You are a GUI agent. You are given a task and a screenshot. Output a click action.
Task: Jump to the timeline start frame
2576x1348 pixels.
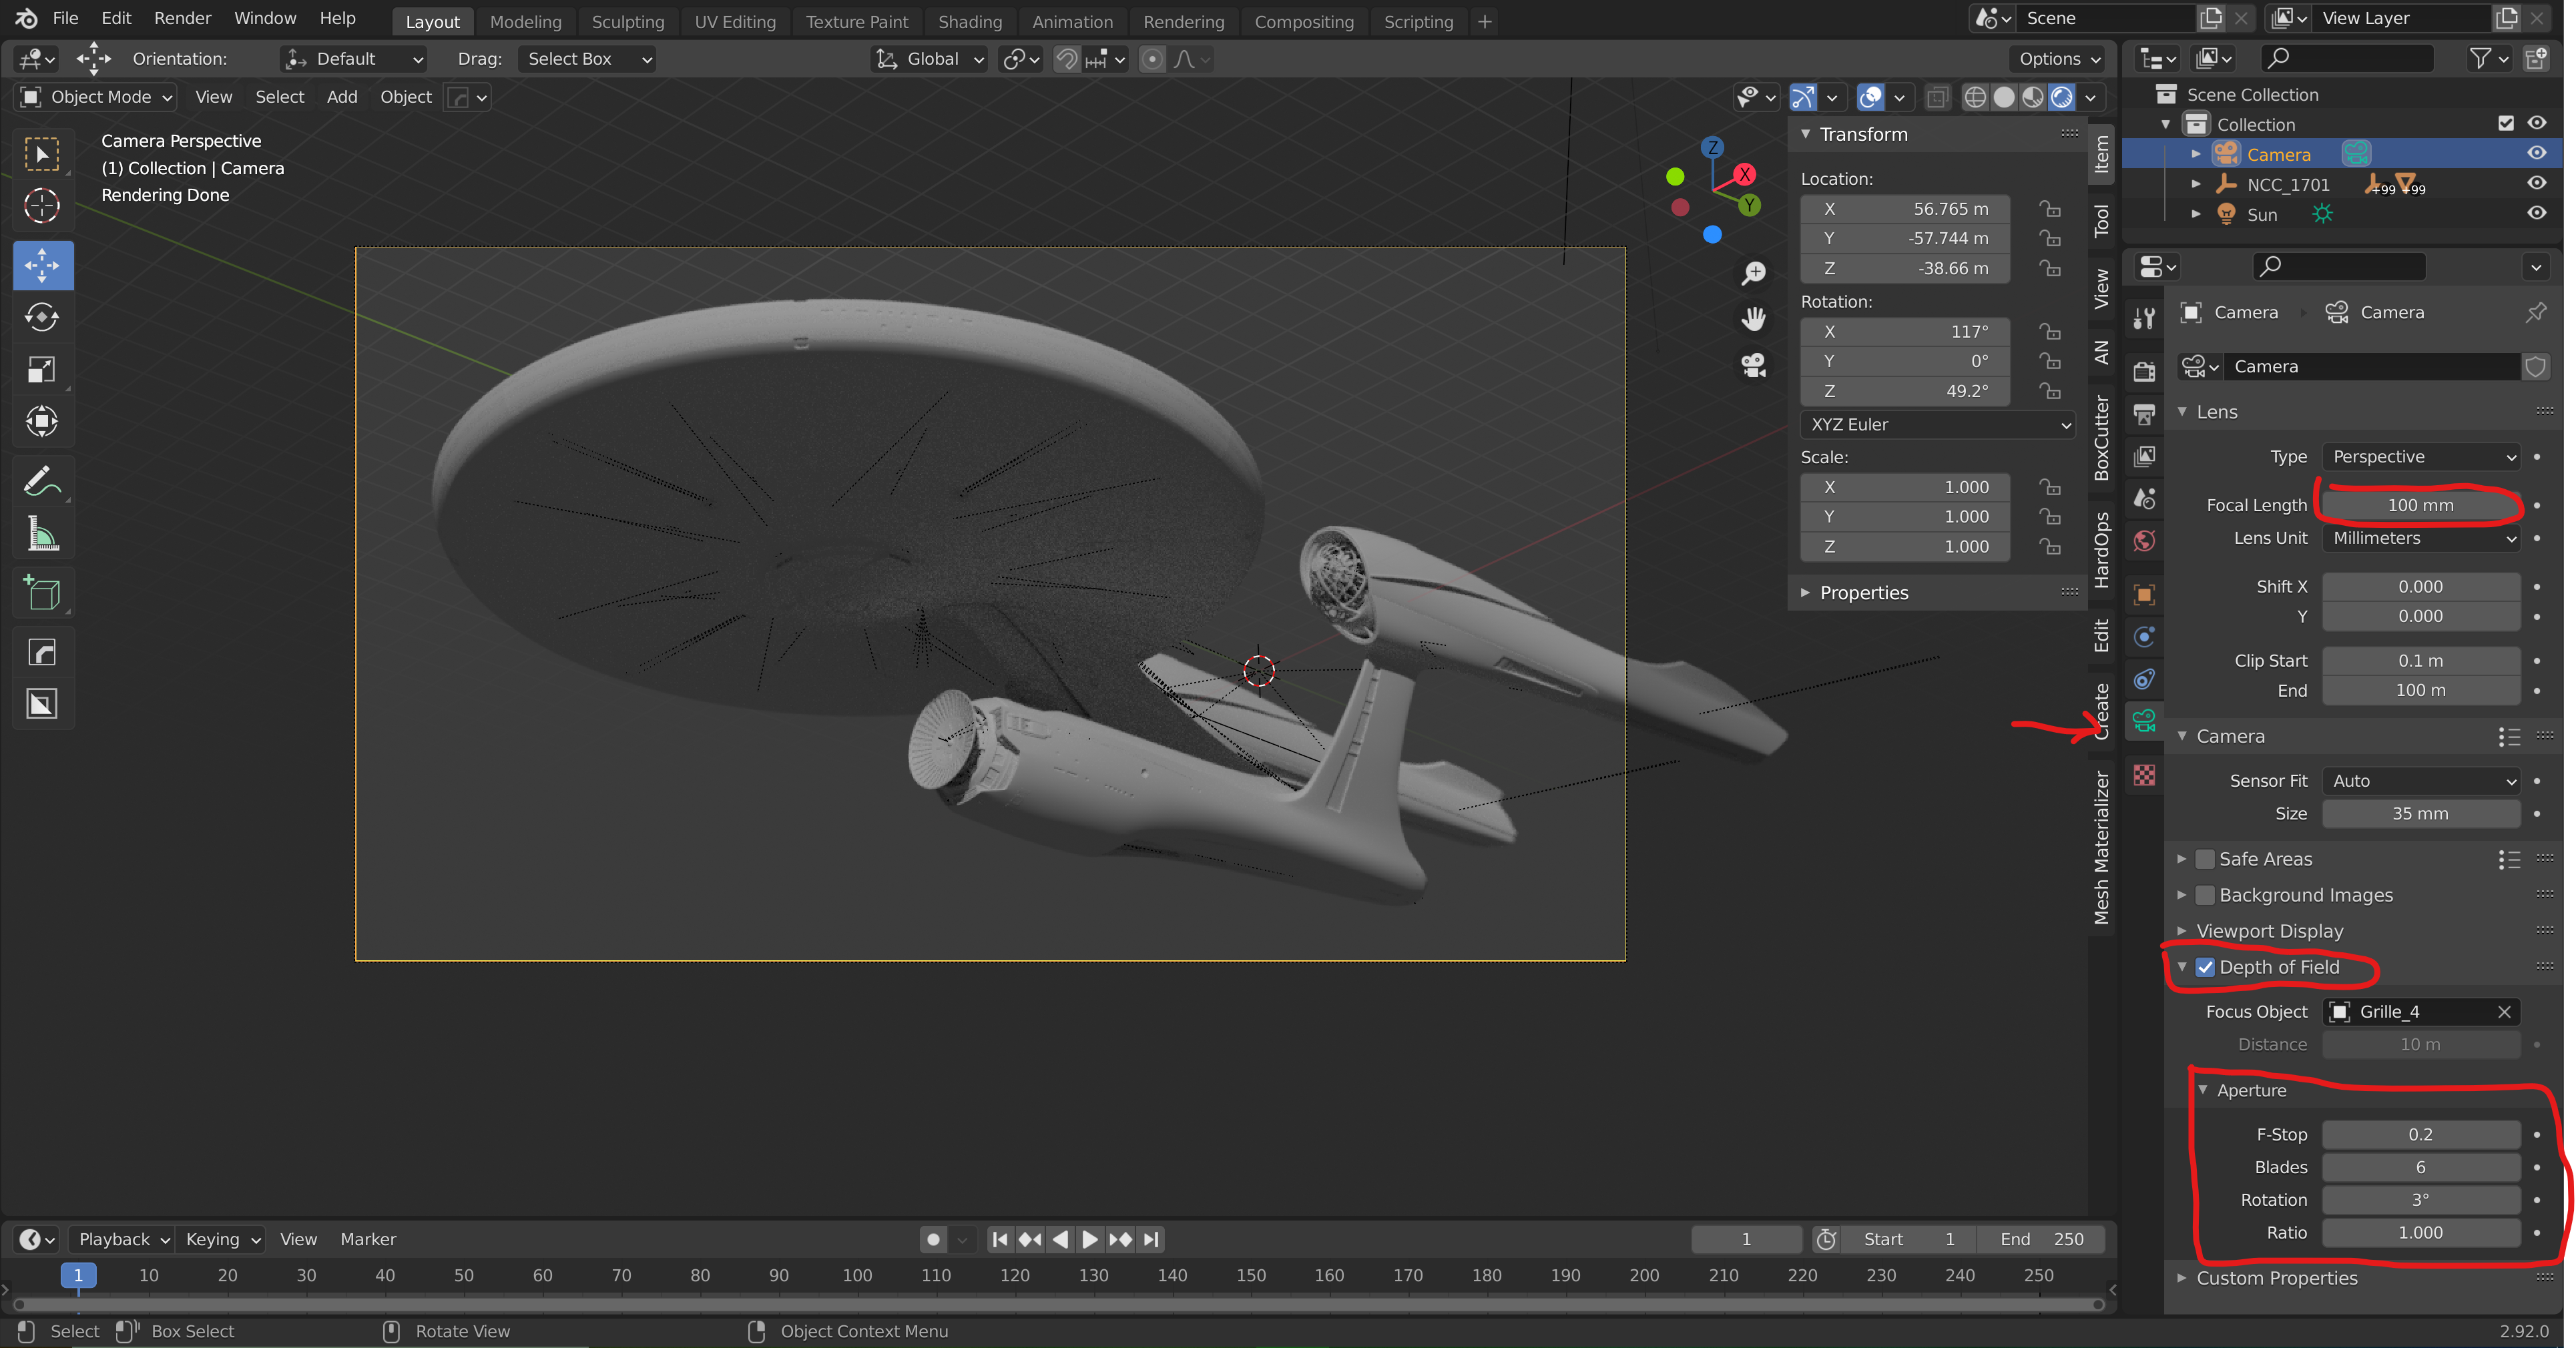[999, 1239]
